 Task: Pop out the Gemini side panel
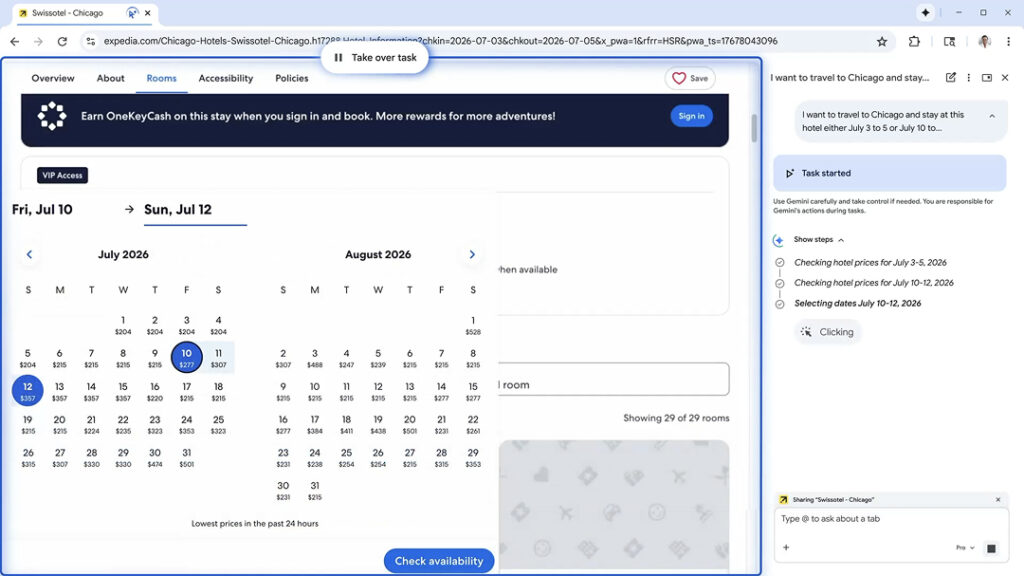[987, 78]
